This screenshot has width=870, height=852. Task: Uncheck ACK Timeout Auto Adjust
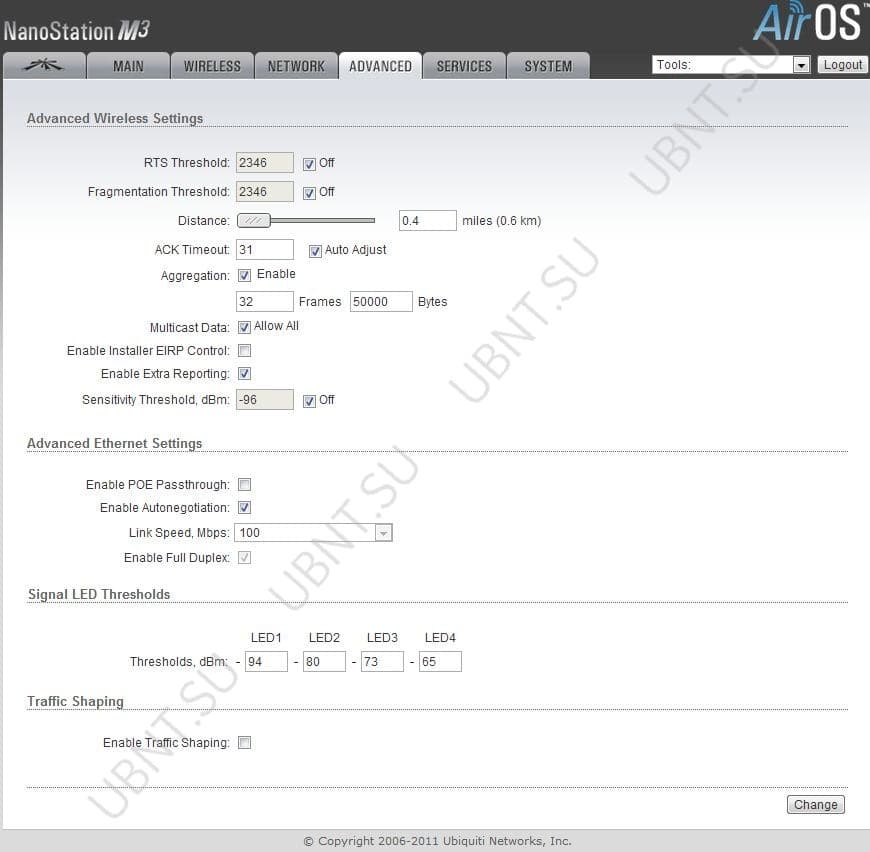click(x=315, y=251)
